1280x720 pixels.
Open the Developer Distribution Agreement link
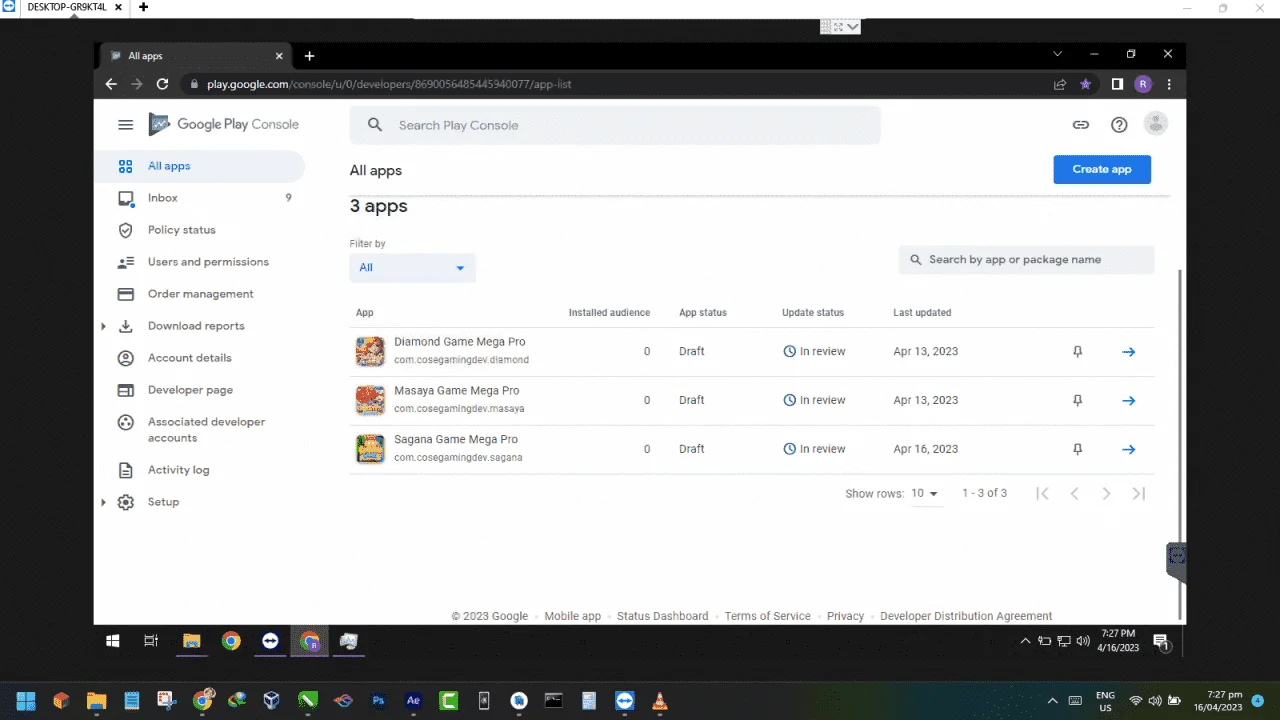(966, 616)
